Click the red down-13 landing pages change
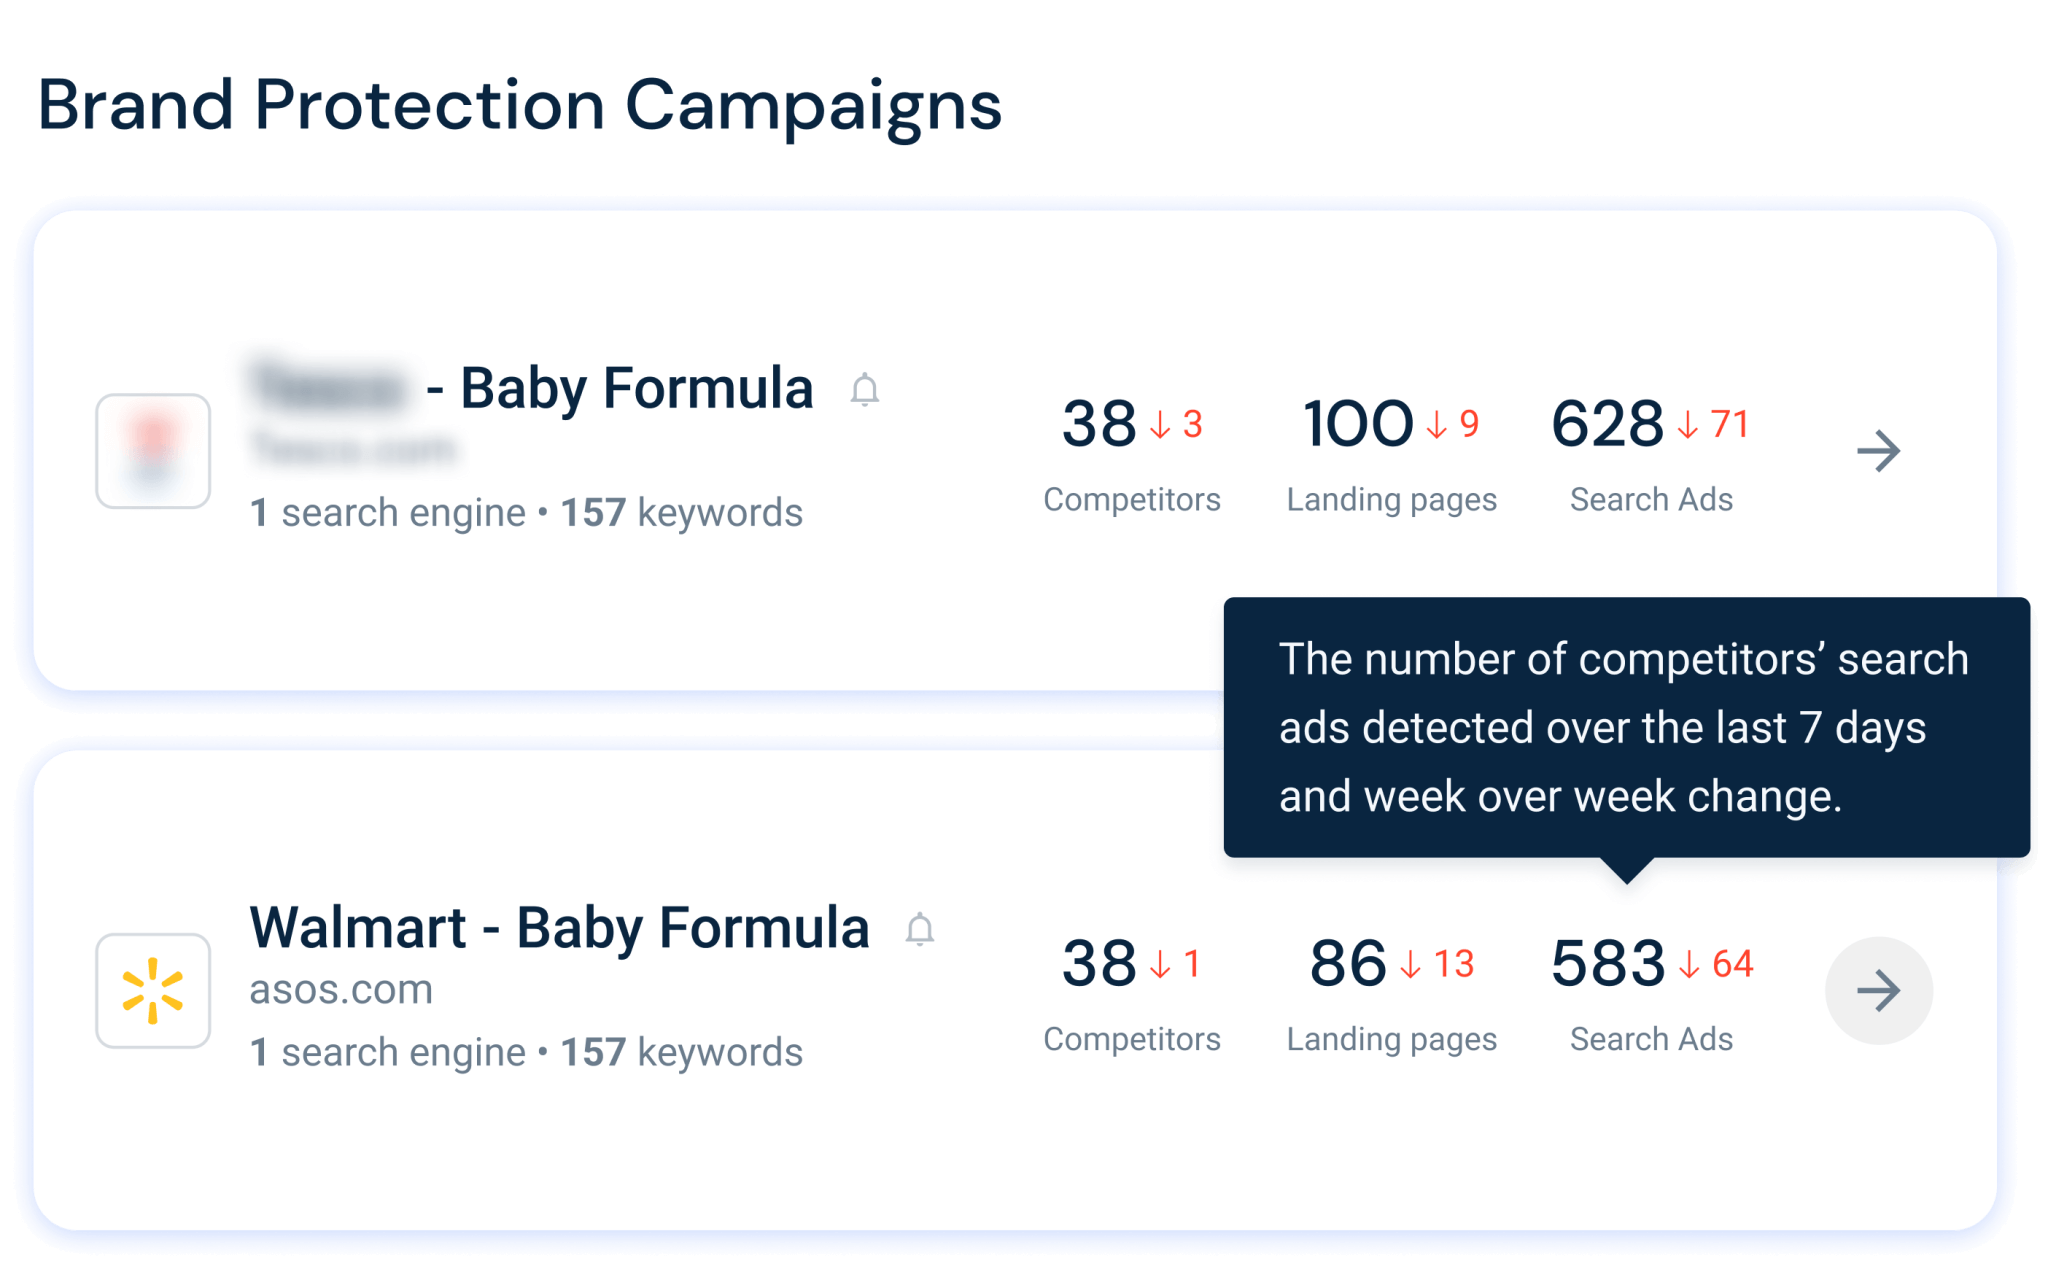 [x=1437, y=964]
